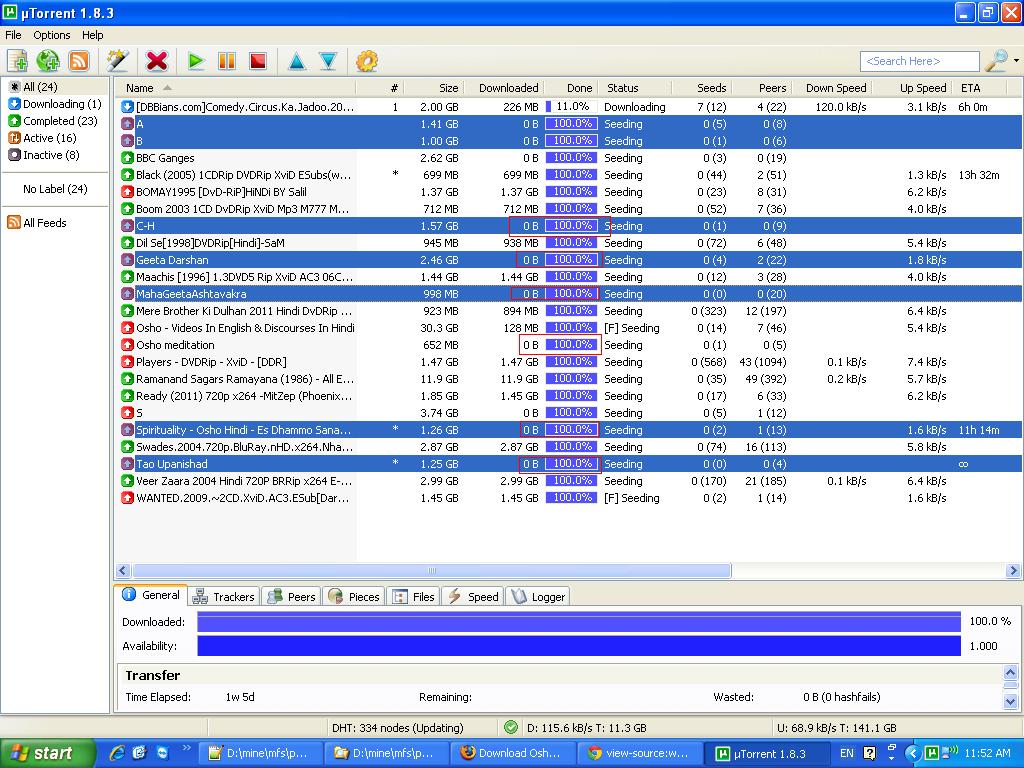
Task: Click the Windows Start button
Action: 42,753
